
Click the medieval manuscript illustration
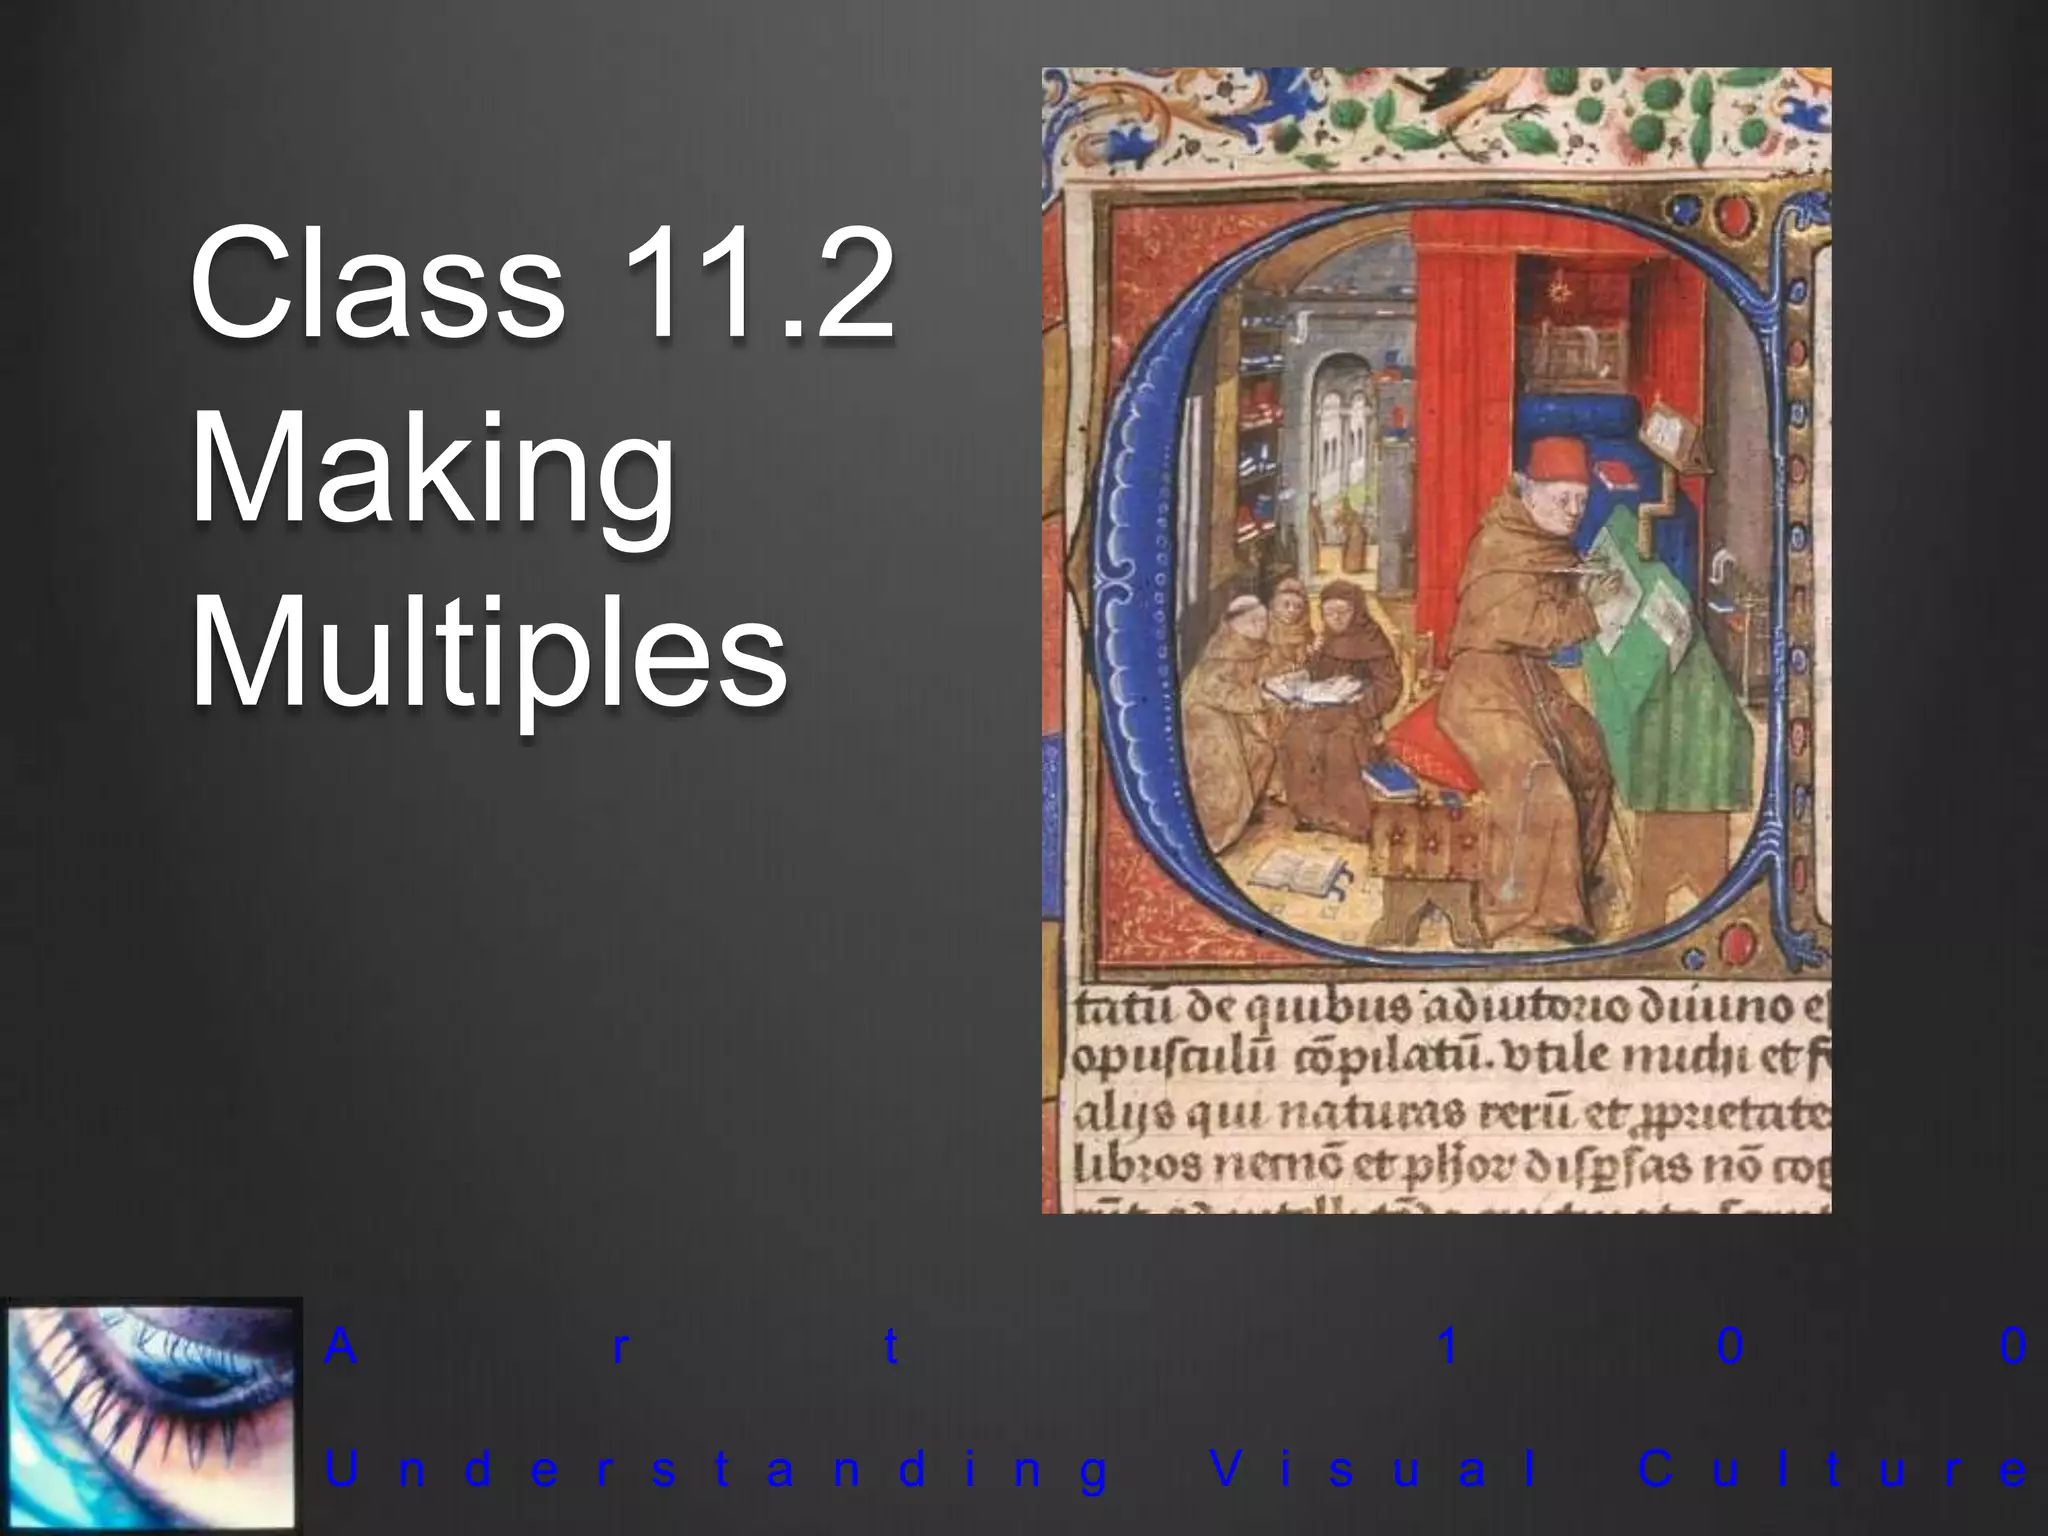tap(1436, 640)
